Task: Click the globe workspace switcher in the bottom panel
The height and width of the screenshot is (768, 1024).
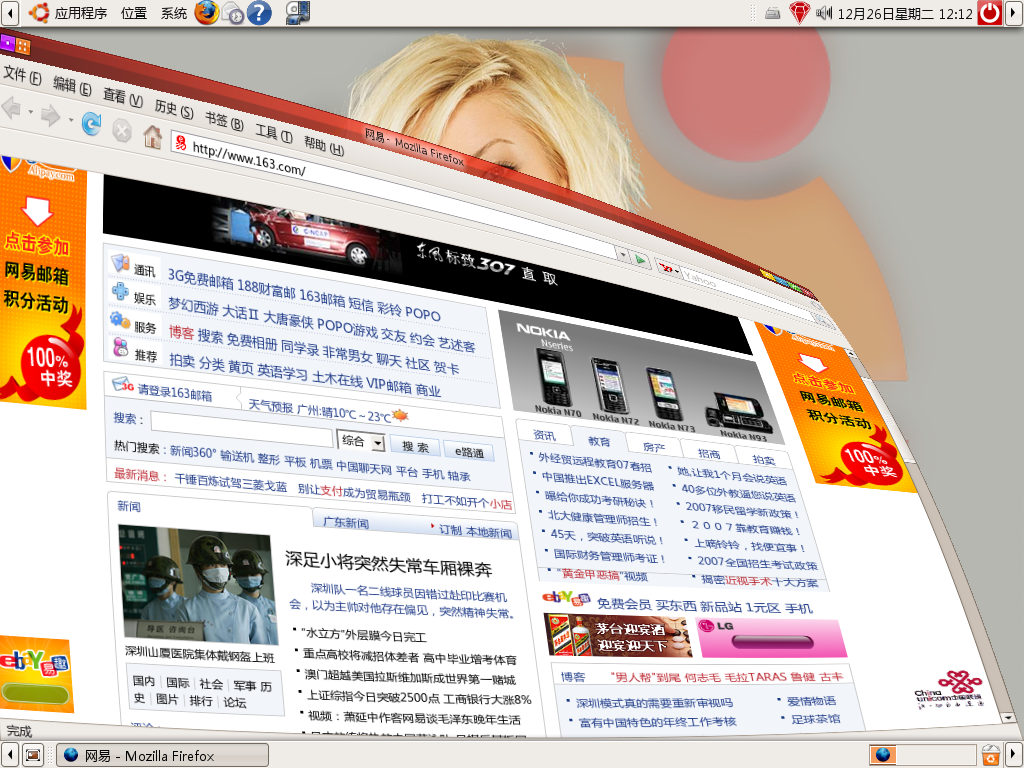Action: [882, 755]
